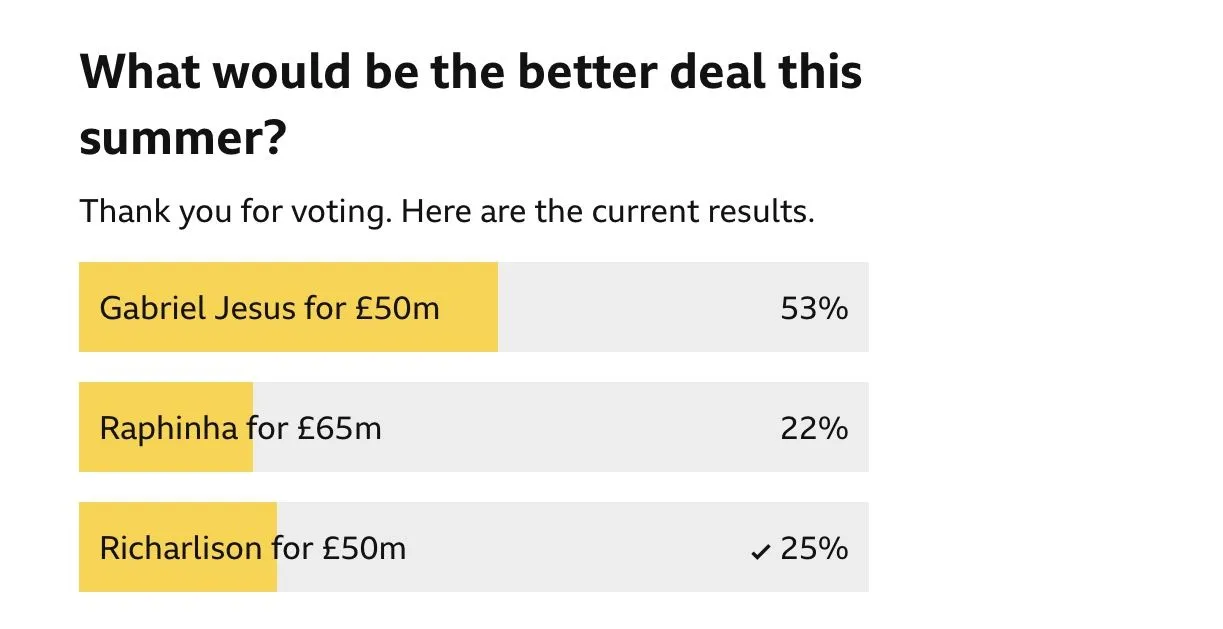The height and width of the screenshot is (629, 1223).
Task: Click the '£65m' price in Raphinha option
Action: (339, 429)
